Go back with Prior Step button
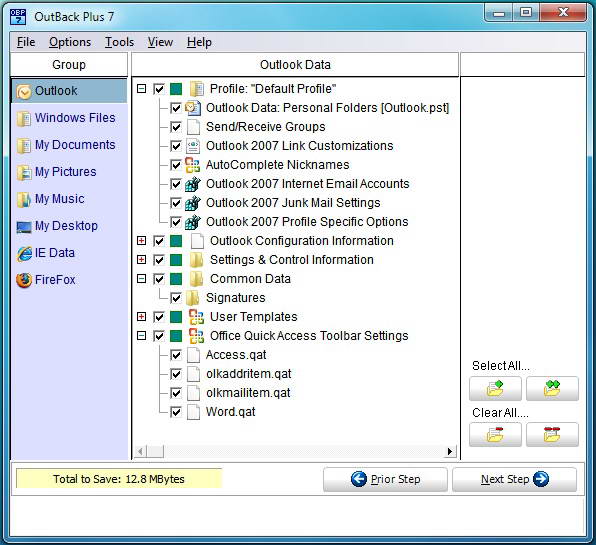Image resolution: width=596 pixels, height=545 pixels. point(385,479)
